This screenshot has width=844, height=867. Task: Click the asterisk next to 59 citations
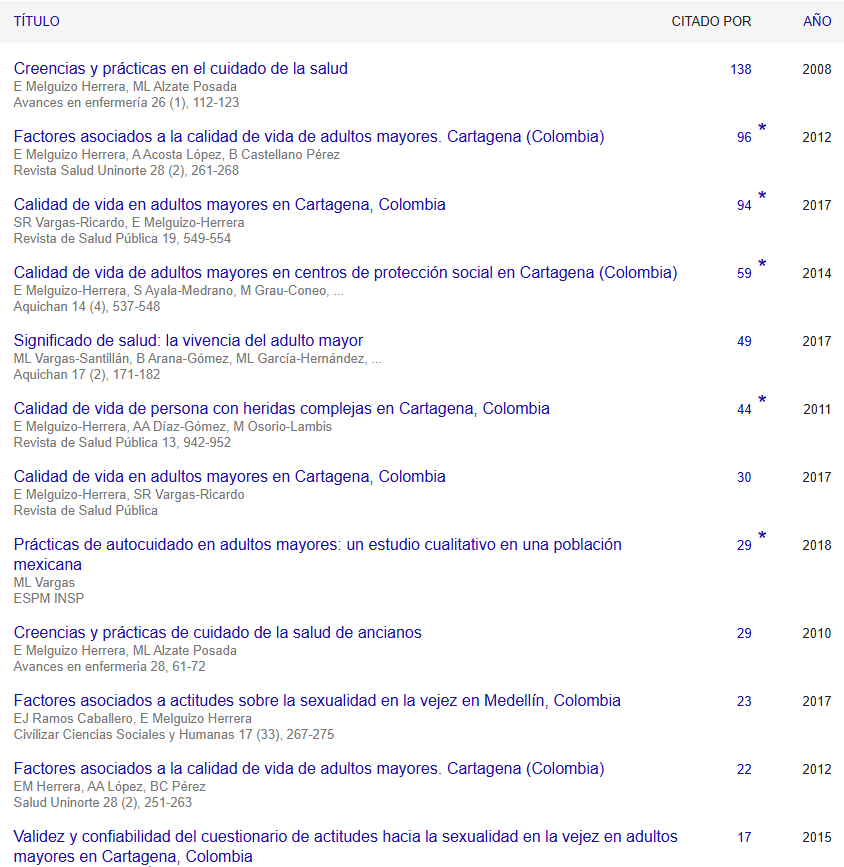[762, 265]
